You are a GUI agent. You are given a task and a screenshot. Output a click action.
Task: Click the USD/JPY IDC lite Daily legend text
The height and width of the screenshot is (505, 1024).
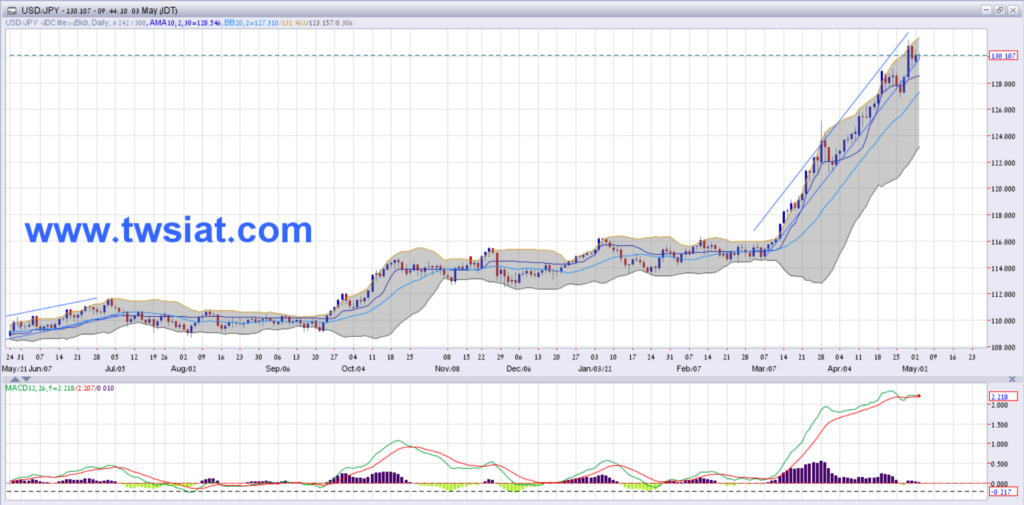[x=75, y=23]
